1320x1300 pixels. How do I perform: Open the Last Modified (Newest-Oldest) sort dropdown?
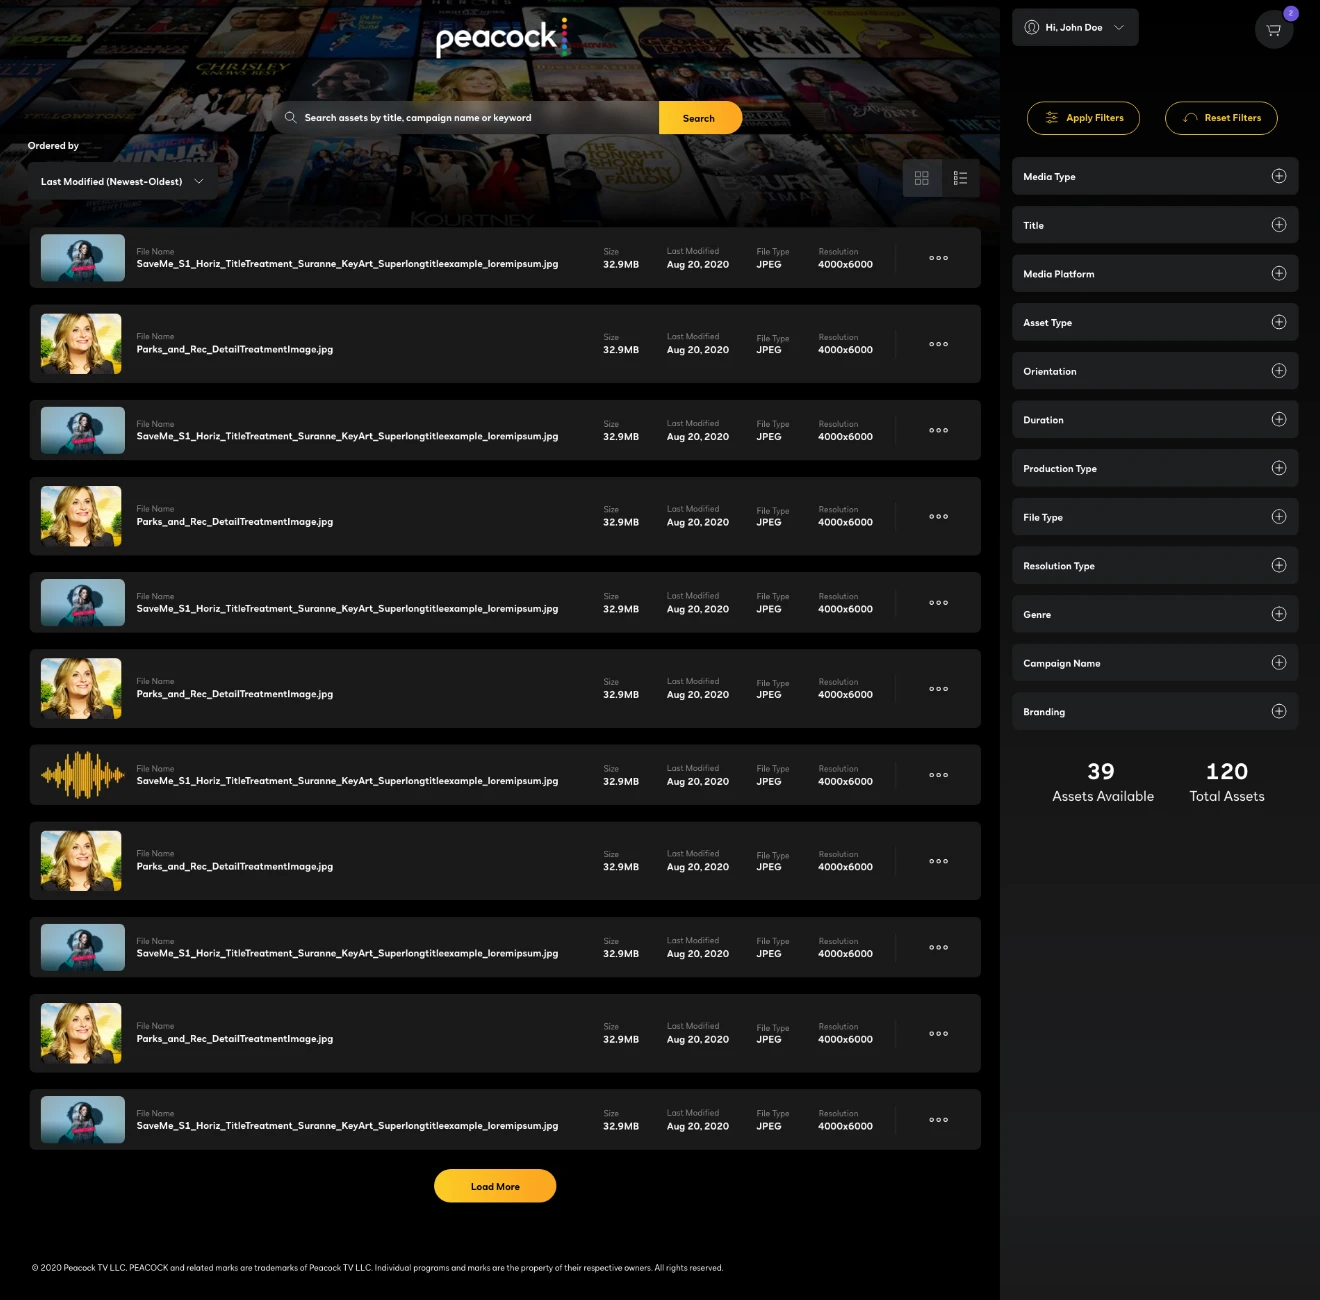[121, 182]
